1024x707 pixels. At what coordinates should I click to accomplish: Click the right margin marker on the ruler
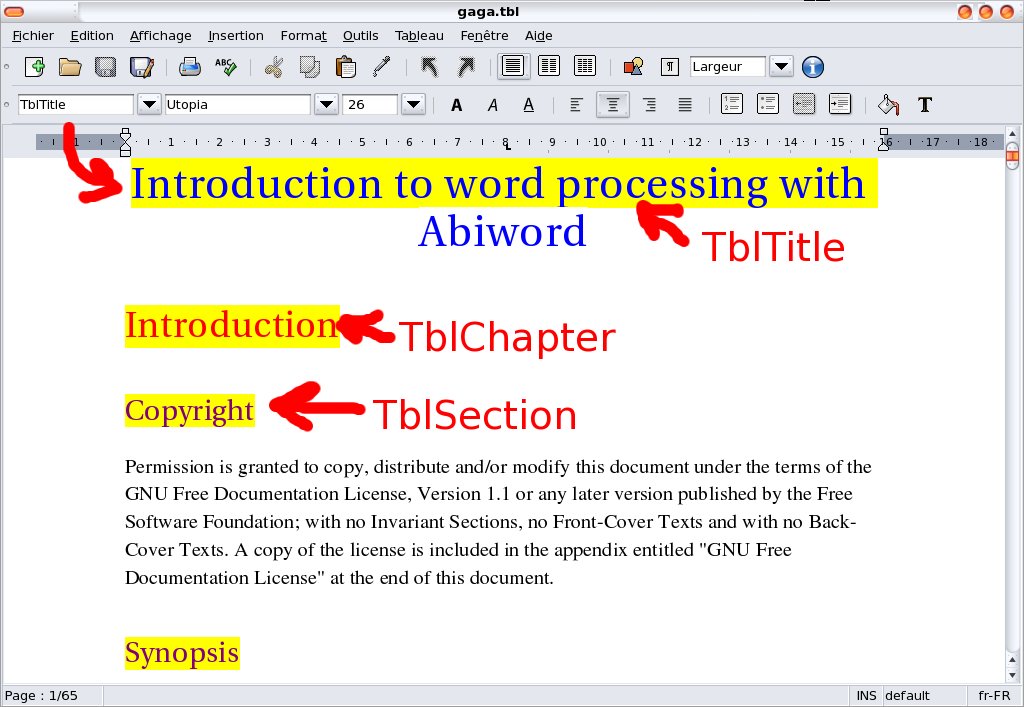(884, 140)
